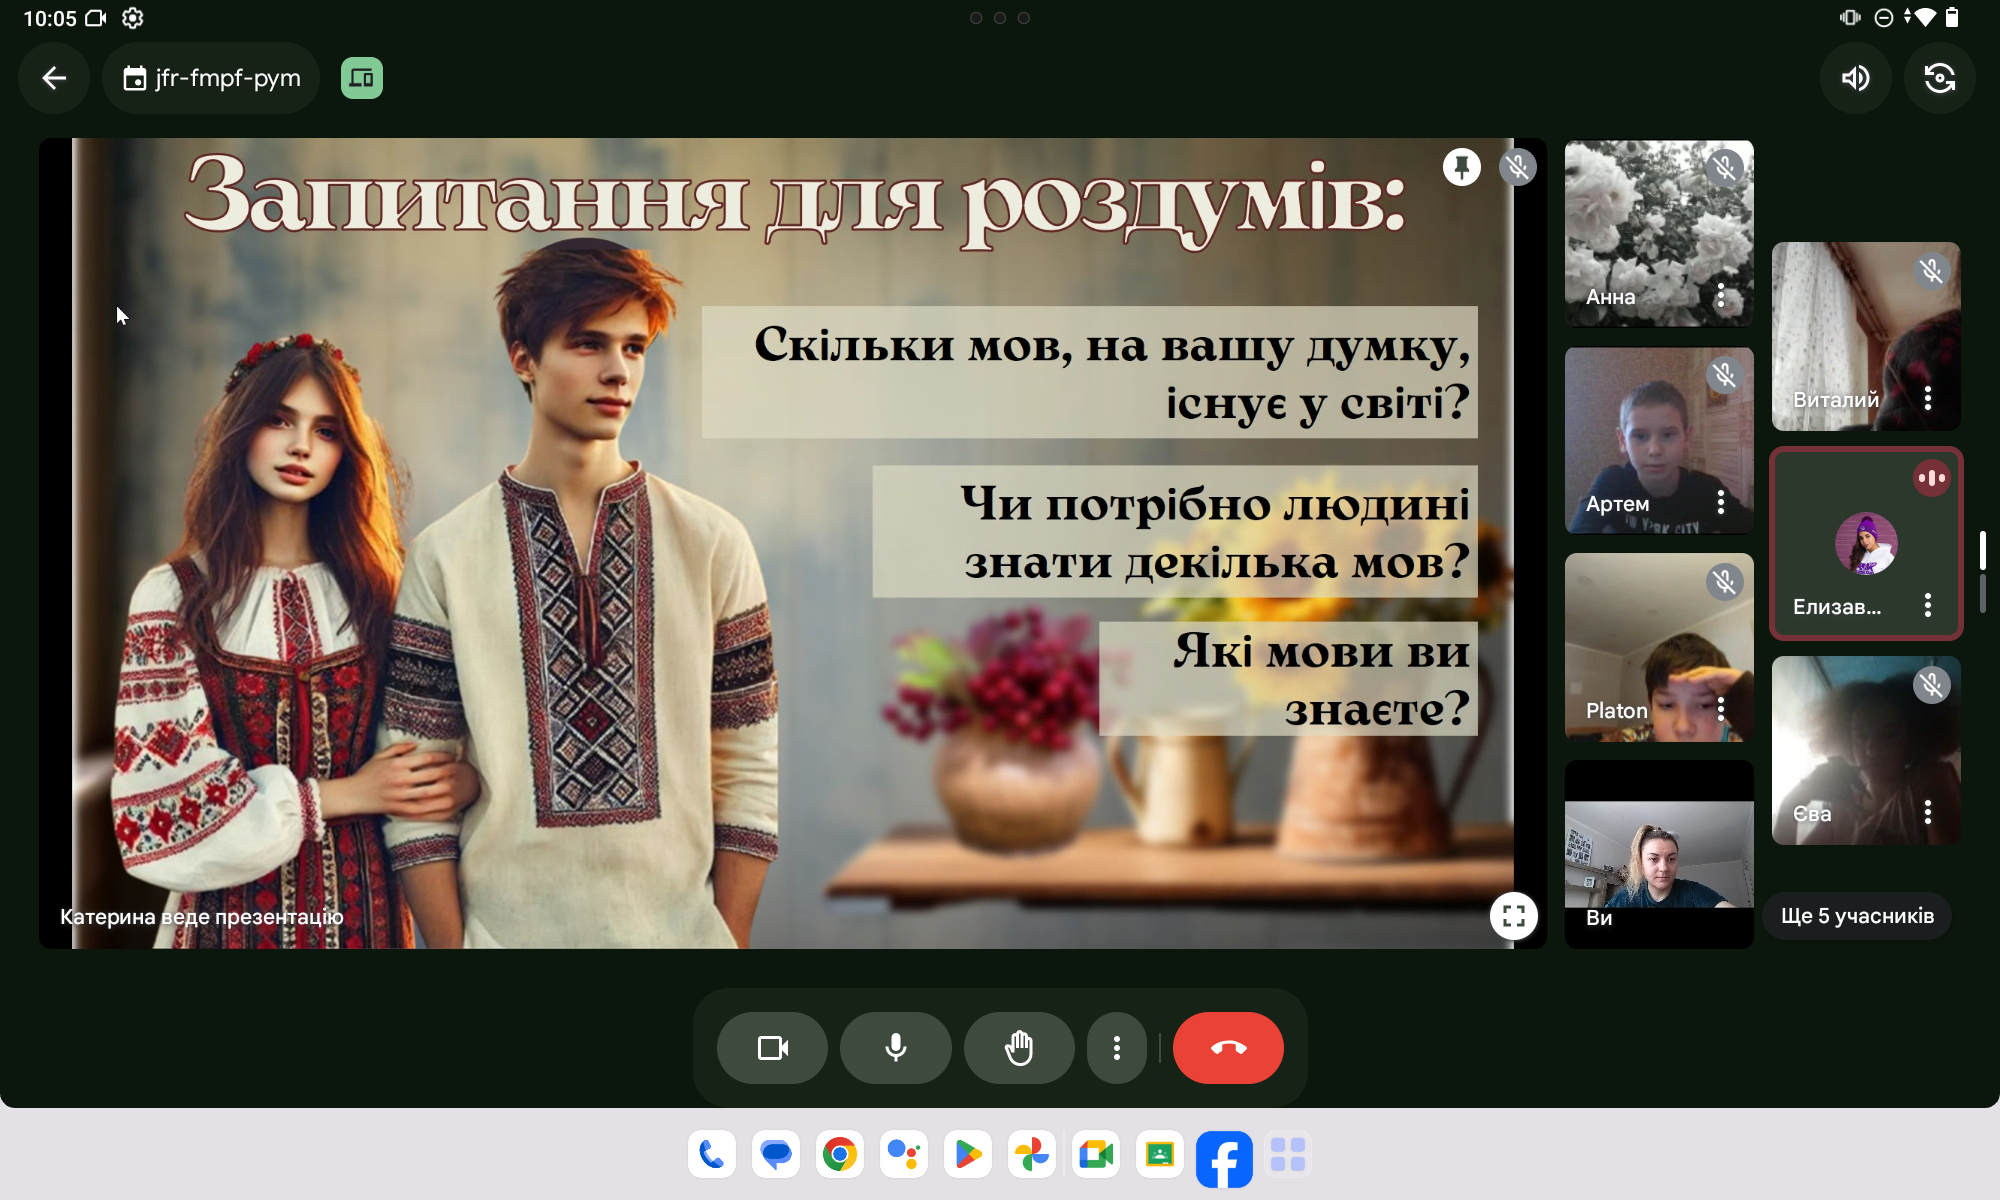2000x1200 pixels.
Task: Open options menu for Анна's tile
Action: (x=1720, y=296)
